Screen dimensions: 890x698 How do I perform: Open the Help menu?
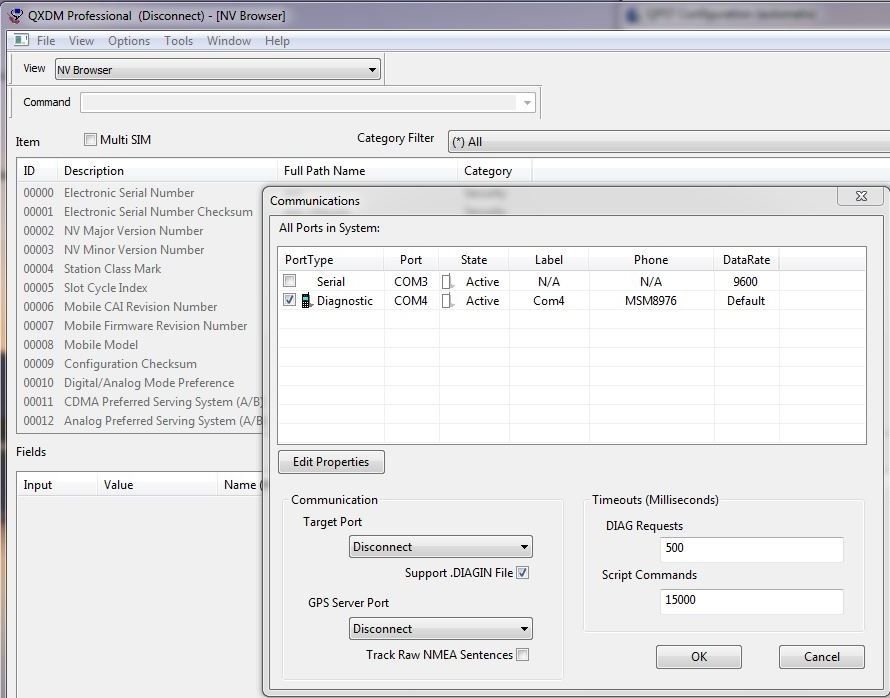coord(277,41)
